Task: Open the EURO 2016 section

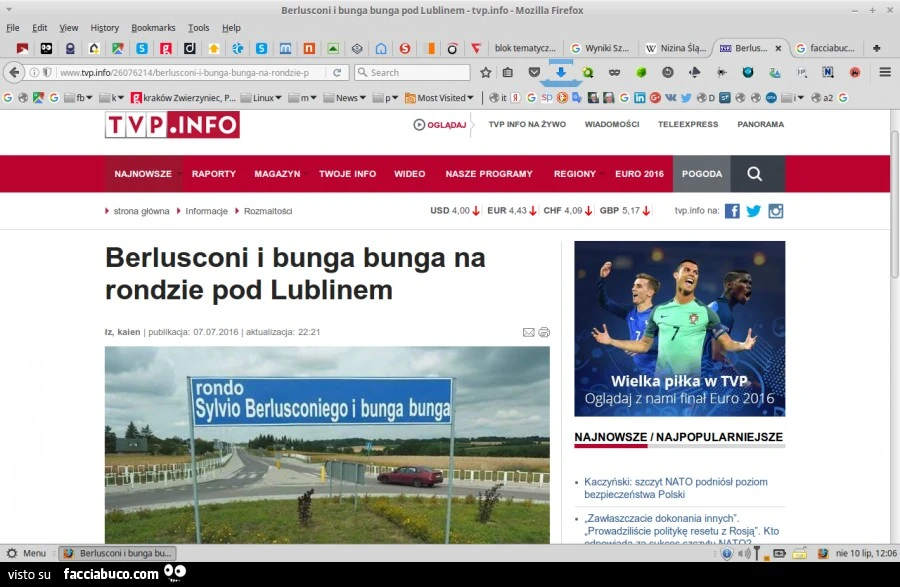Action: click(x=639, y=174)
